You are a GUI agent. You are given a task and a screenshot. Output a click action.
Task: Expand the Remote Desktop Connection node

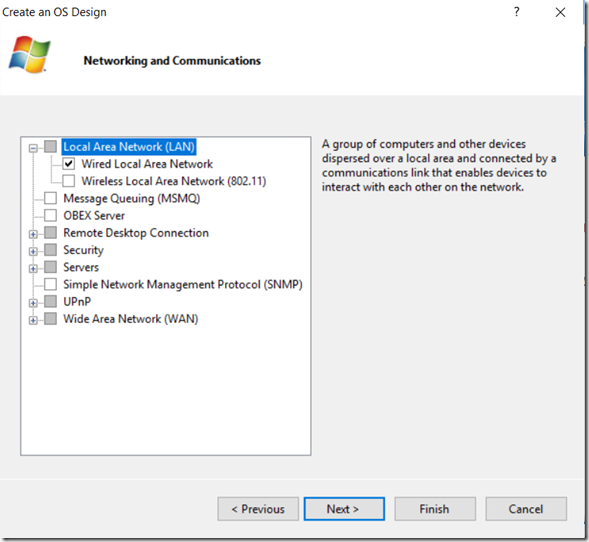pos(33,234)
